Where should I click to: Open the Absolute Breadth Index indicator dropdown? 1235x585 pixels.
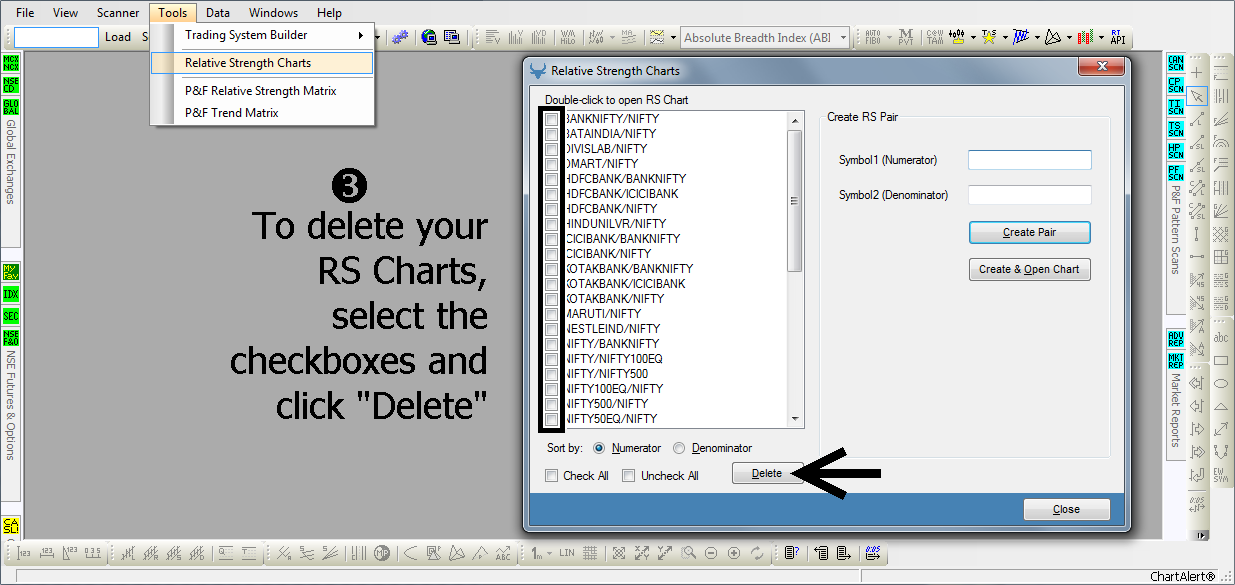842,37
